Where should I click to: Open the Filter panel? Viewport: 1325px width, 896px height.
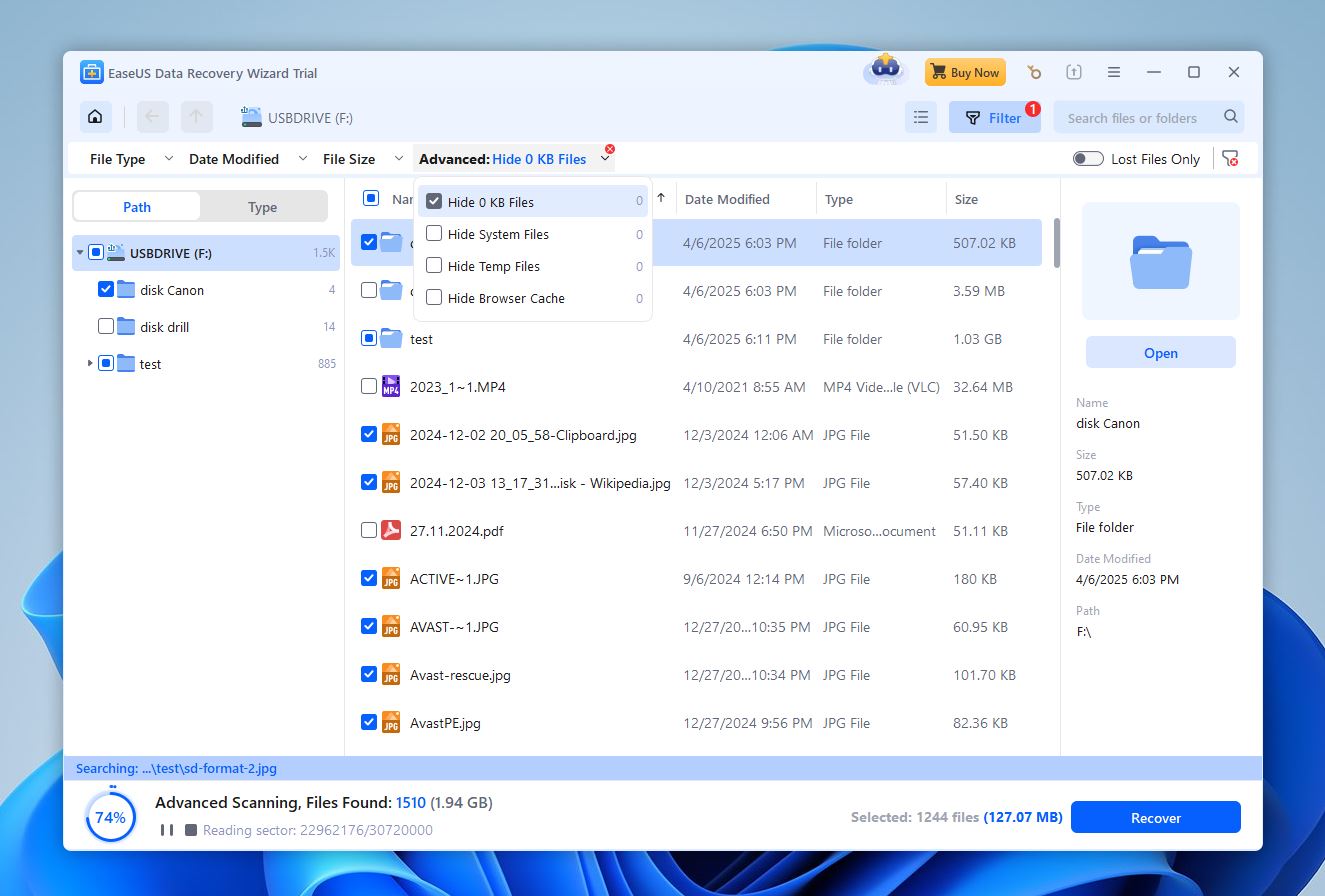994,116
